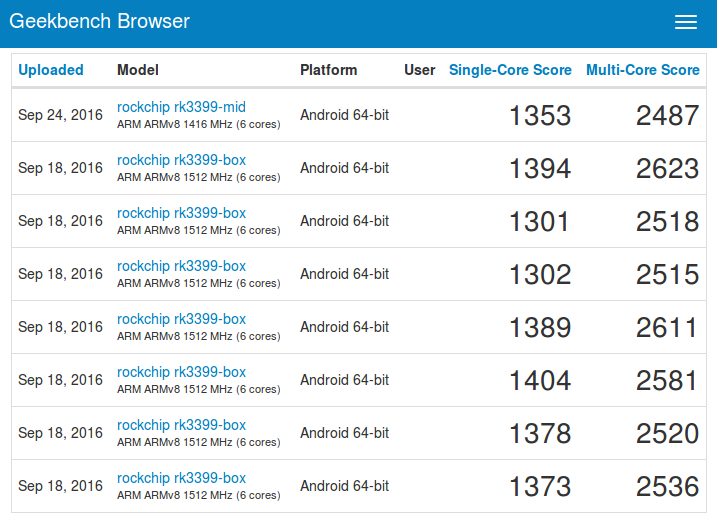Click Android 64-bit in the 2623 row
The height and width of the screenshot is (518, 717).
point(344,168)
